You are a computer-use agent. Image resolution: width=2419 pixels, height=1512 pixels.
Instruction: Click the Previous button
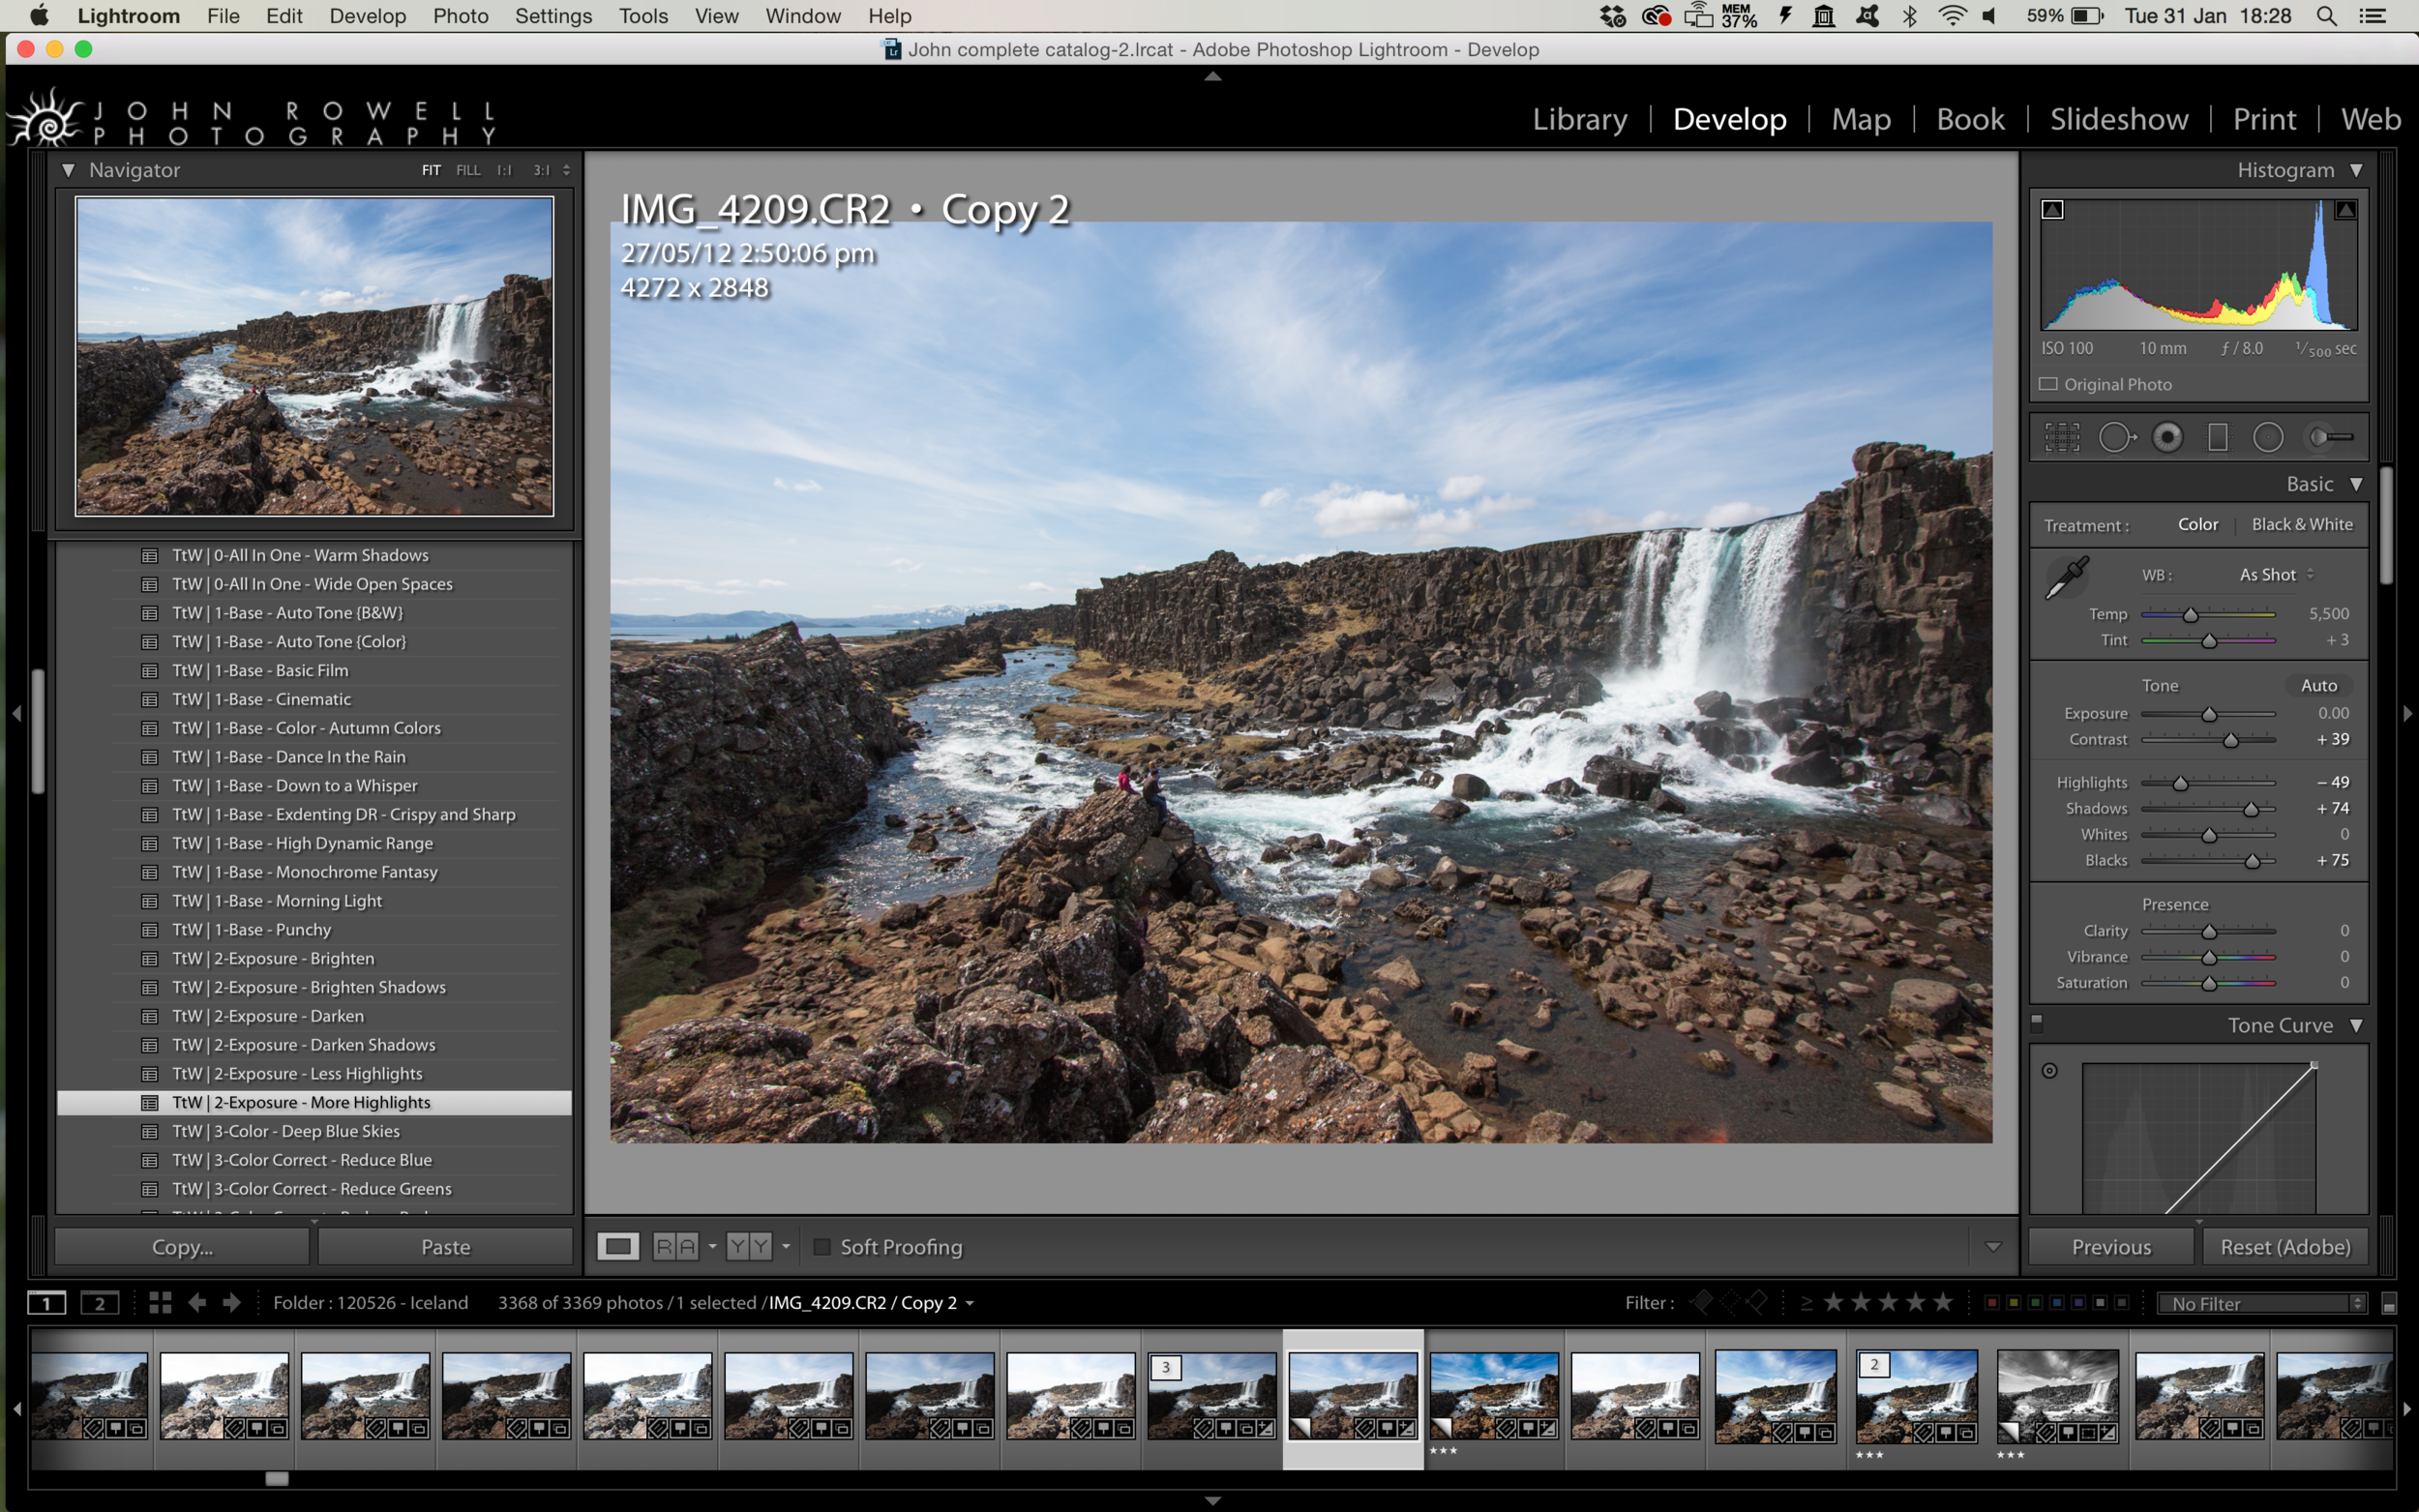pyautogui.click(x=2111, y=1247)
